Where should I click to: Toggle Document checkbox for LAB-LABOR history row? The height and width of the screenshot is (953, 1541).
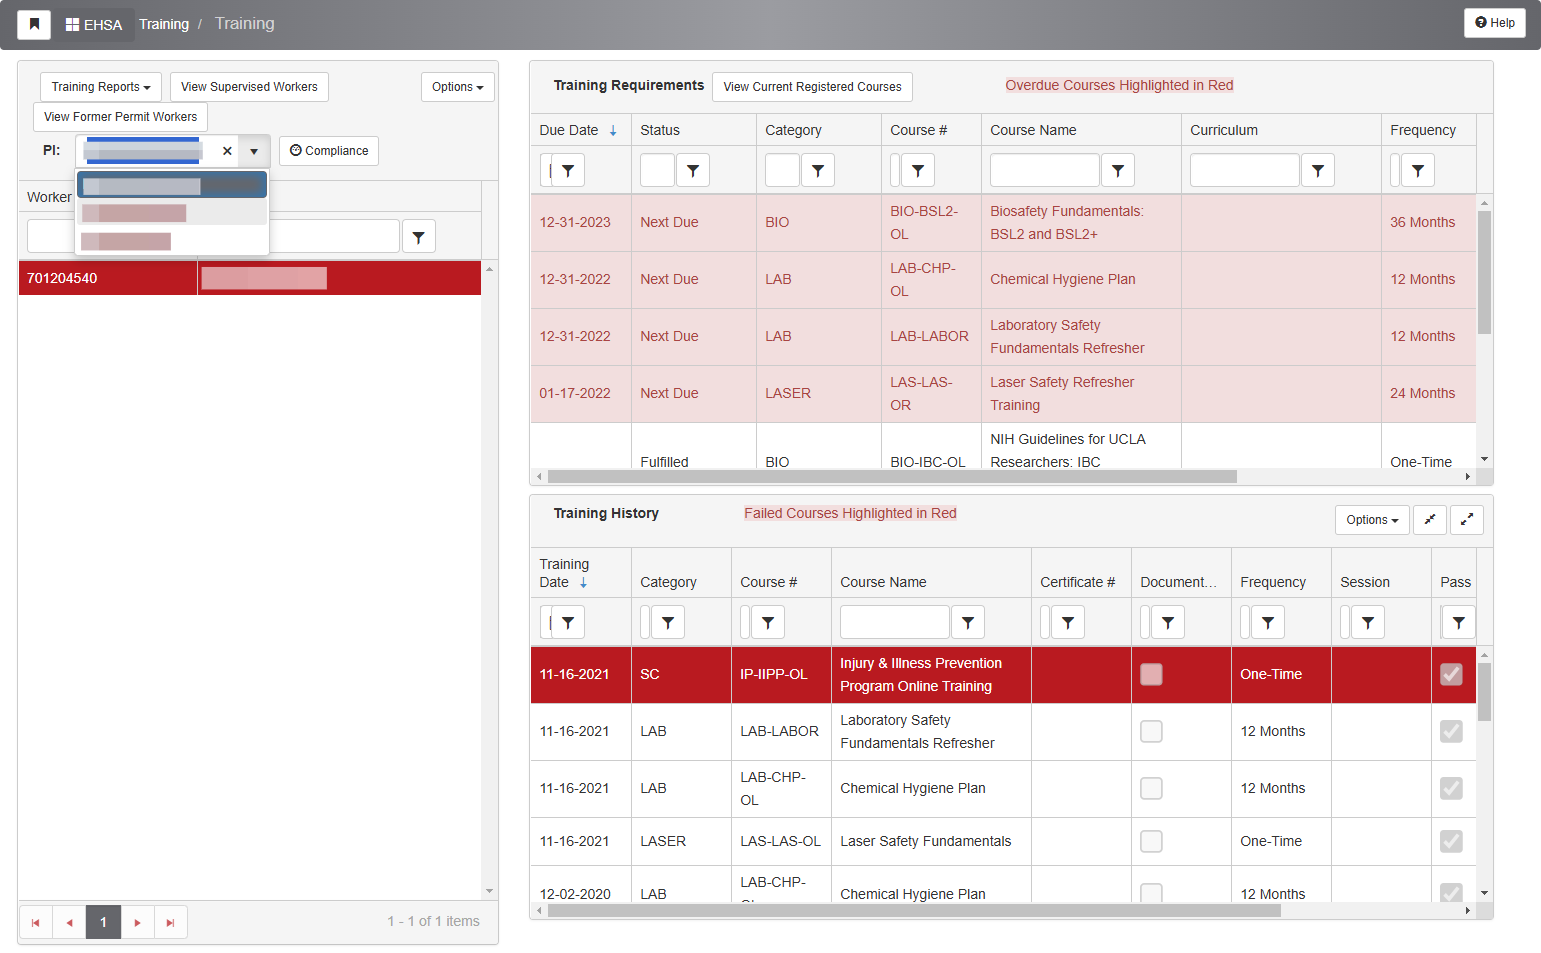point(1151,731)
